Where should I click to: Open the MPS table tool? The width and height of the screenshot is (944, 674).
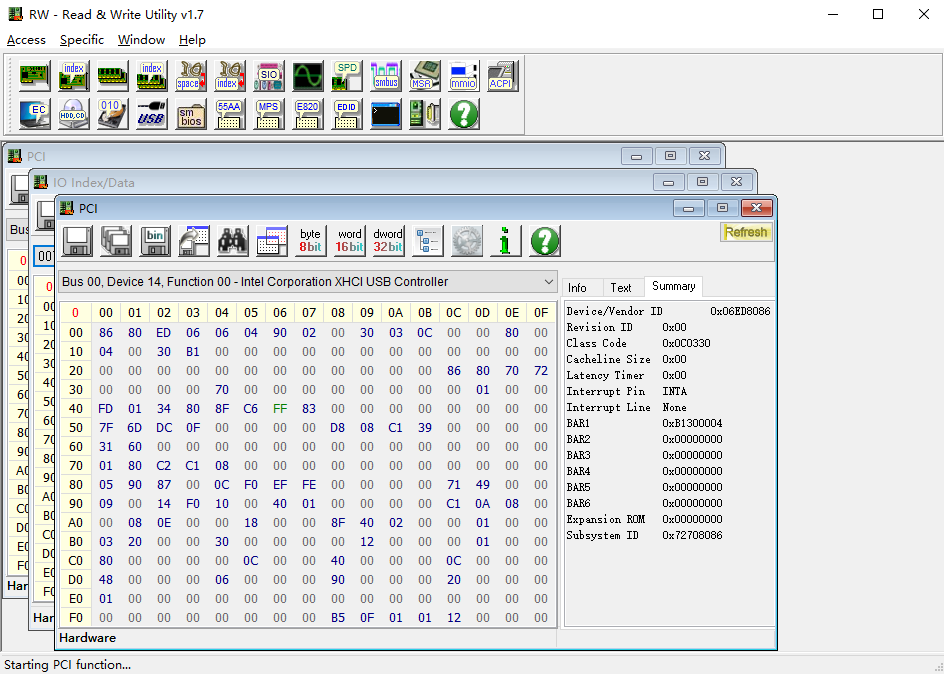click(x=269, y=114)
